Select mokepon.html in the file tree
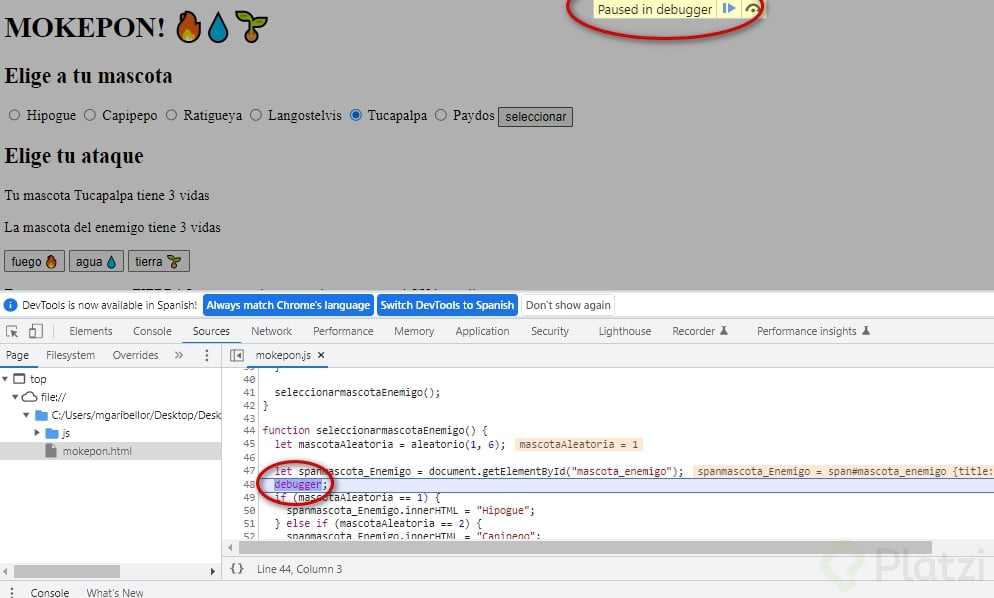This screenshot has width=994, height=598. pyautogui.click(x=97, y=451)
